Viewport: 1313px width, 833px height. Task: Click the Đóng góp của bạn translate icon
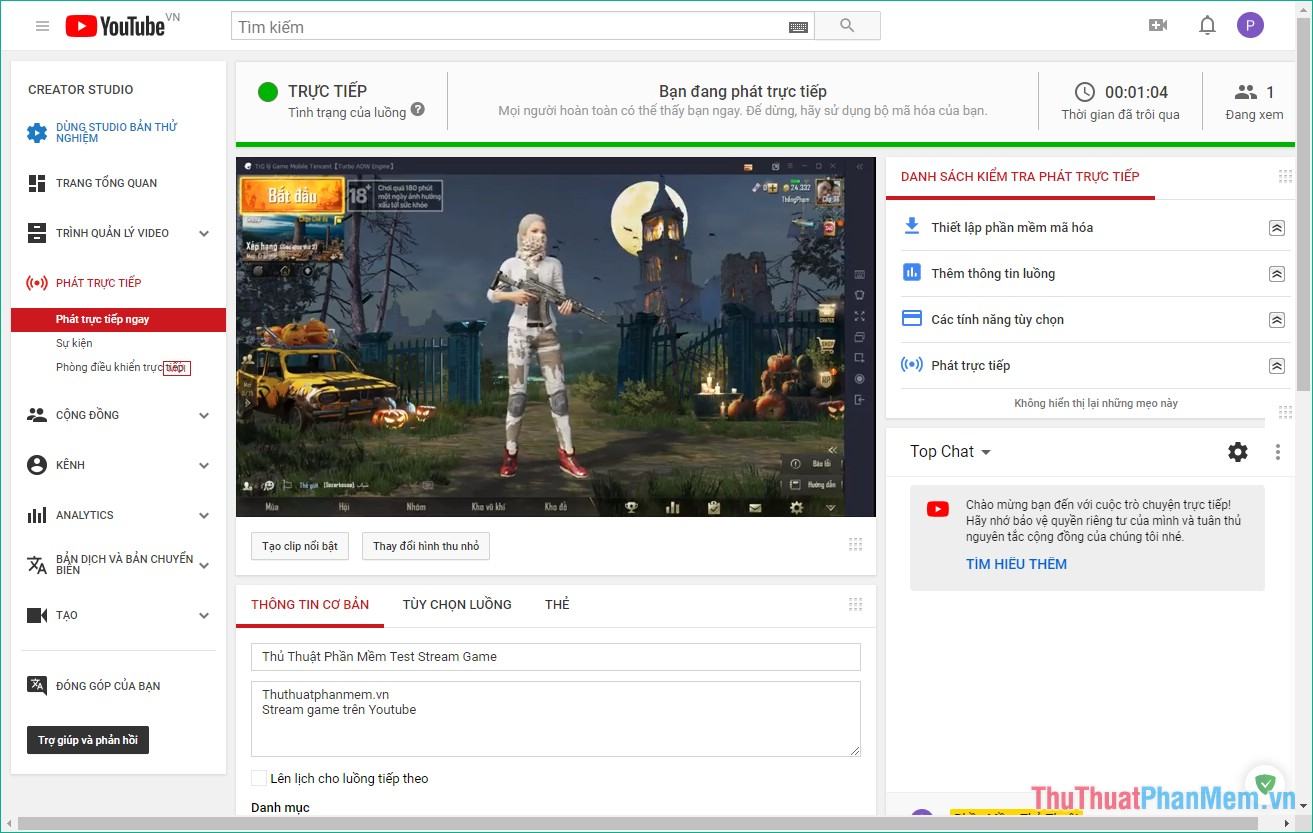pos(37,685)
